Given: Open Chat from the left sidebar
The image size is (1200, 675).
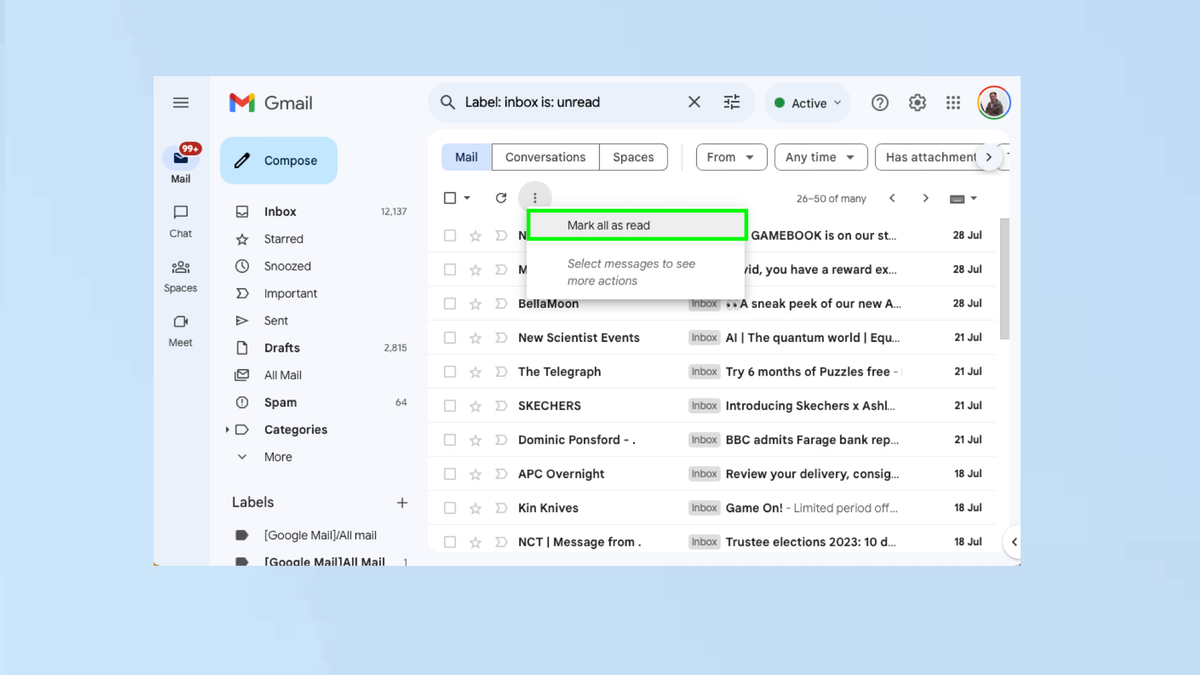Looking at the screenshot, I should (x=180, y=222).
